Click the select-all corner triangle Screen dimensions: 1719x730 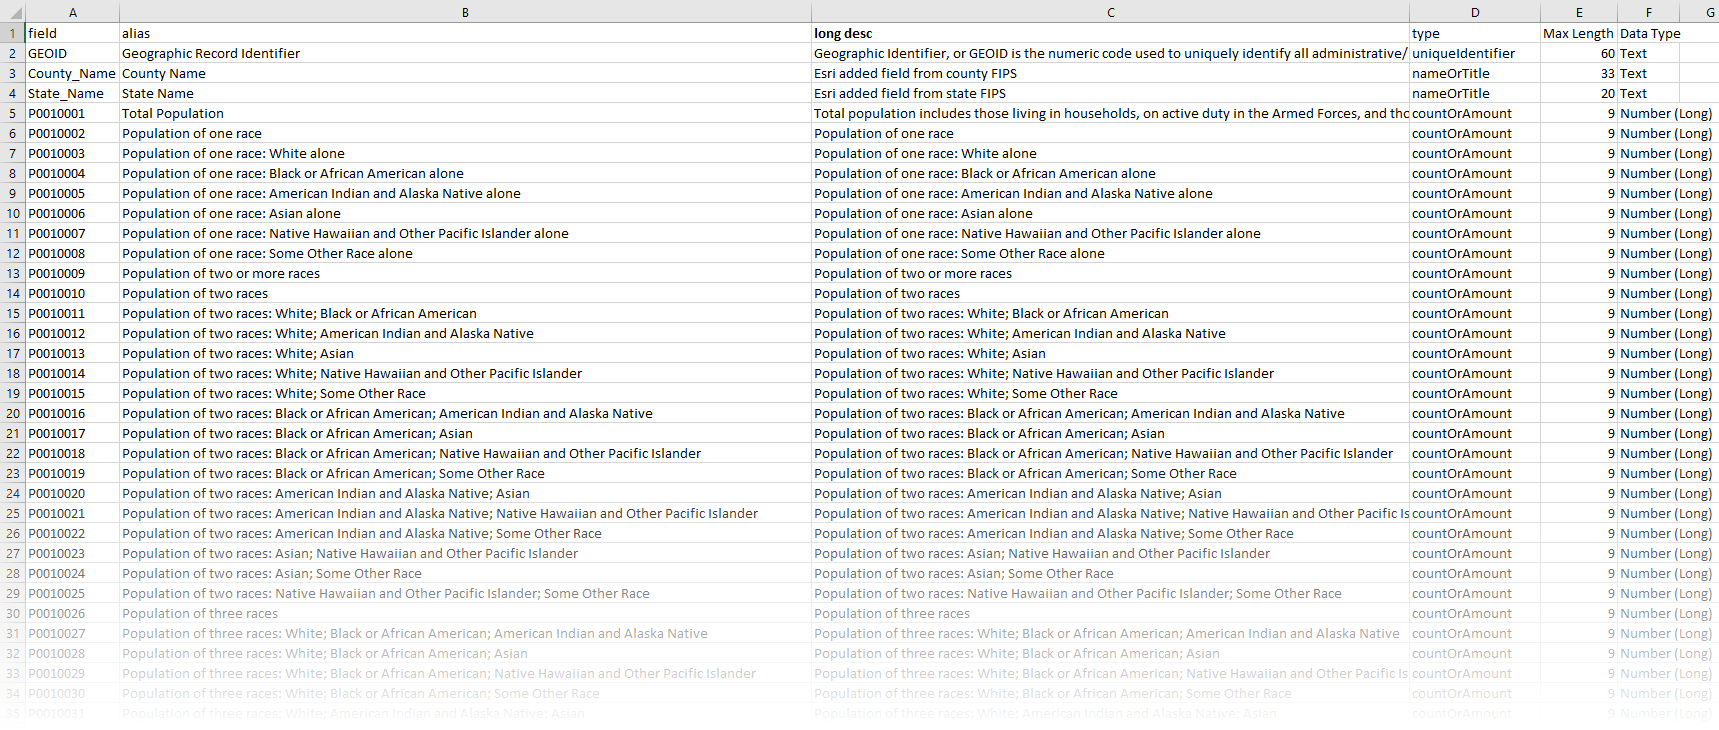13,12
